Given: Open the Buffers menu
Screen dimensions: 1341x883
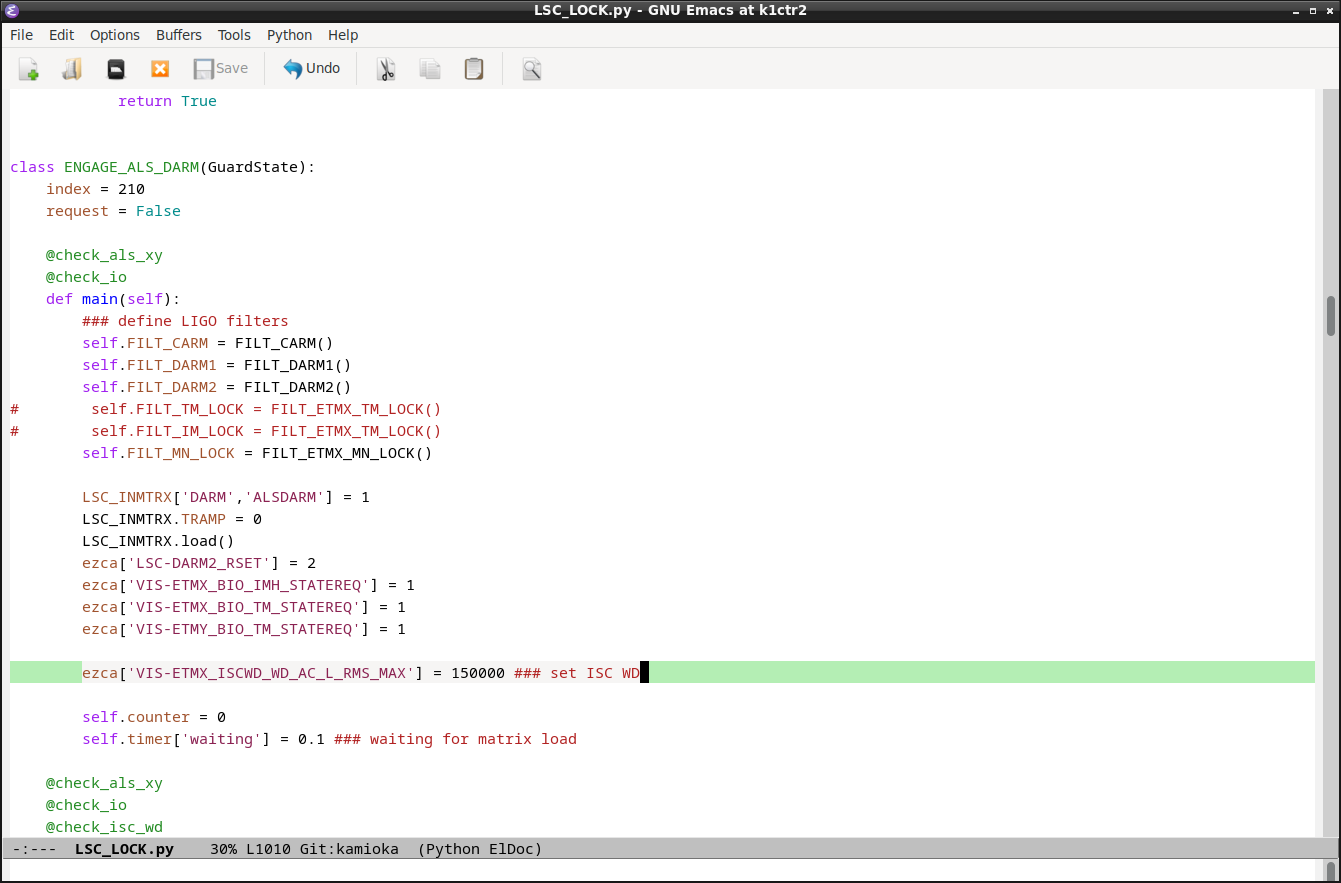Looking at the screenshot, I should point(179,35).
